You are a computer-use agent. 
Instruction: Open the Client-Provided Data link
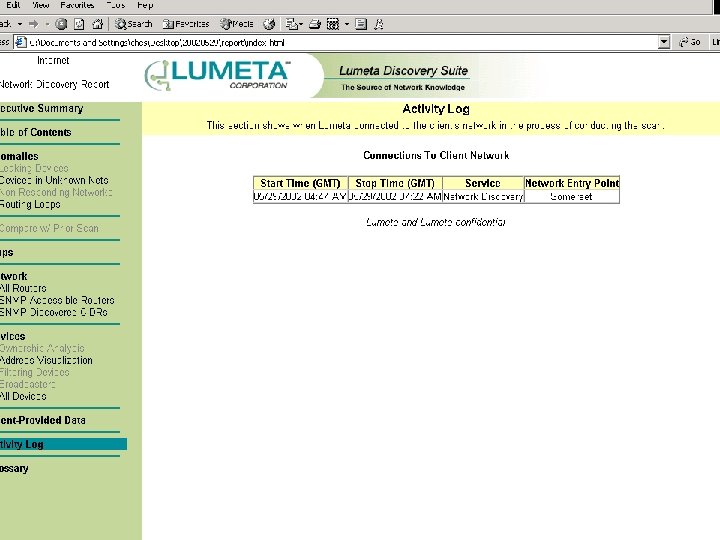[x=43, y=420]
